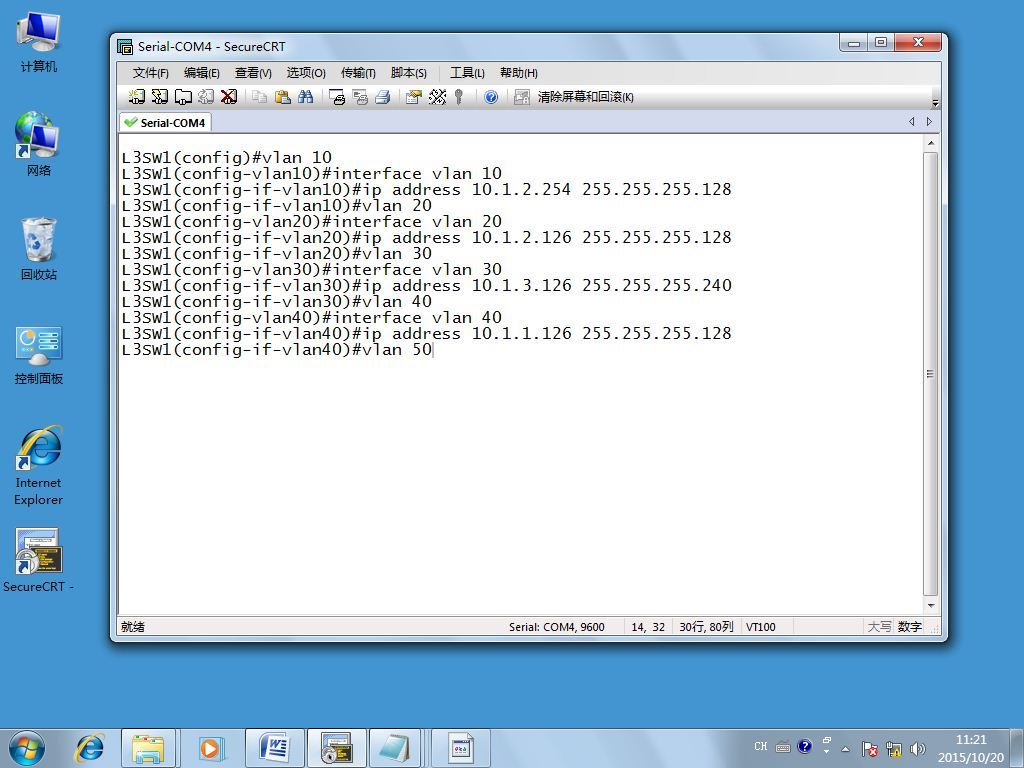
Task: Select the 控制面板 desktop icon
Action: click(x=39, y=355)
